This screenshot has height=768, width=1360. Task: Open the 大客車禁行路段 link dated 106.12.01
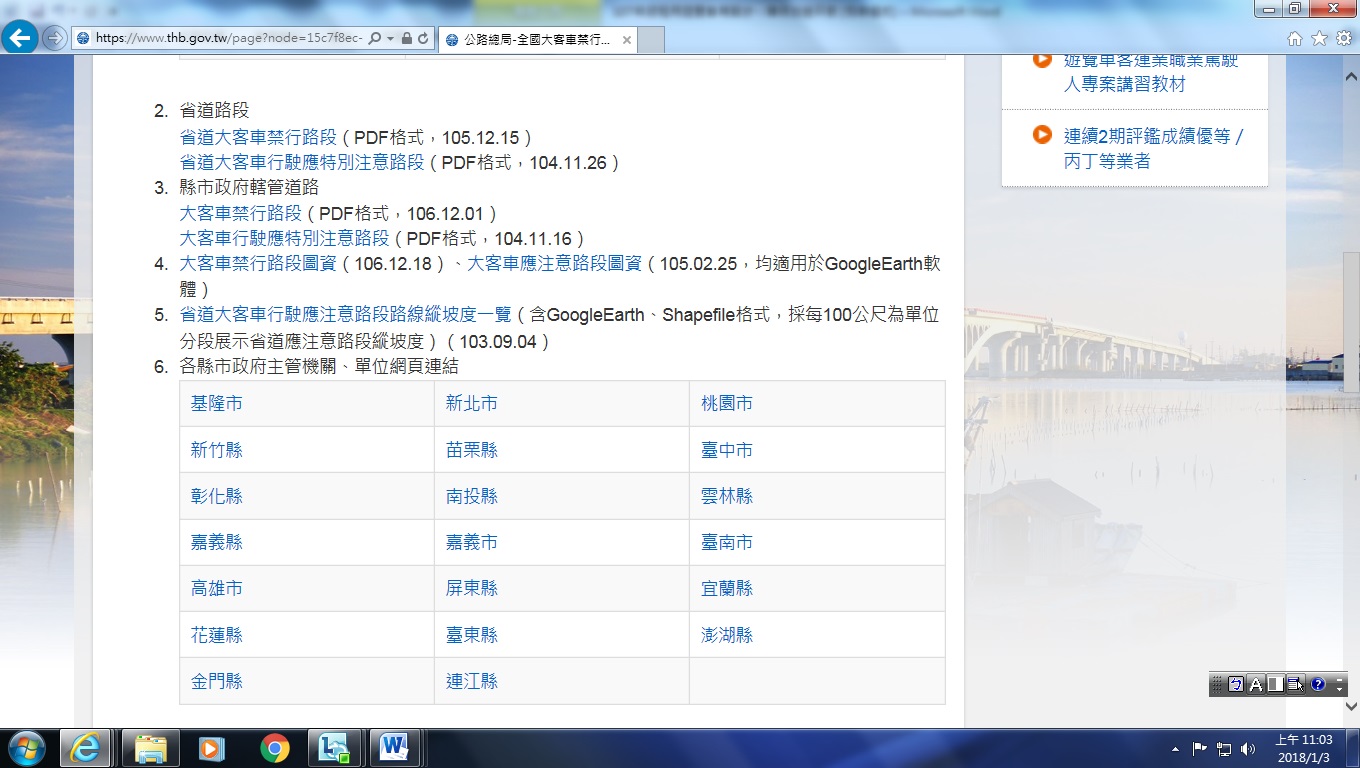click(241, 213)
